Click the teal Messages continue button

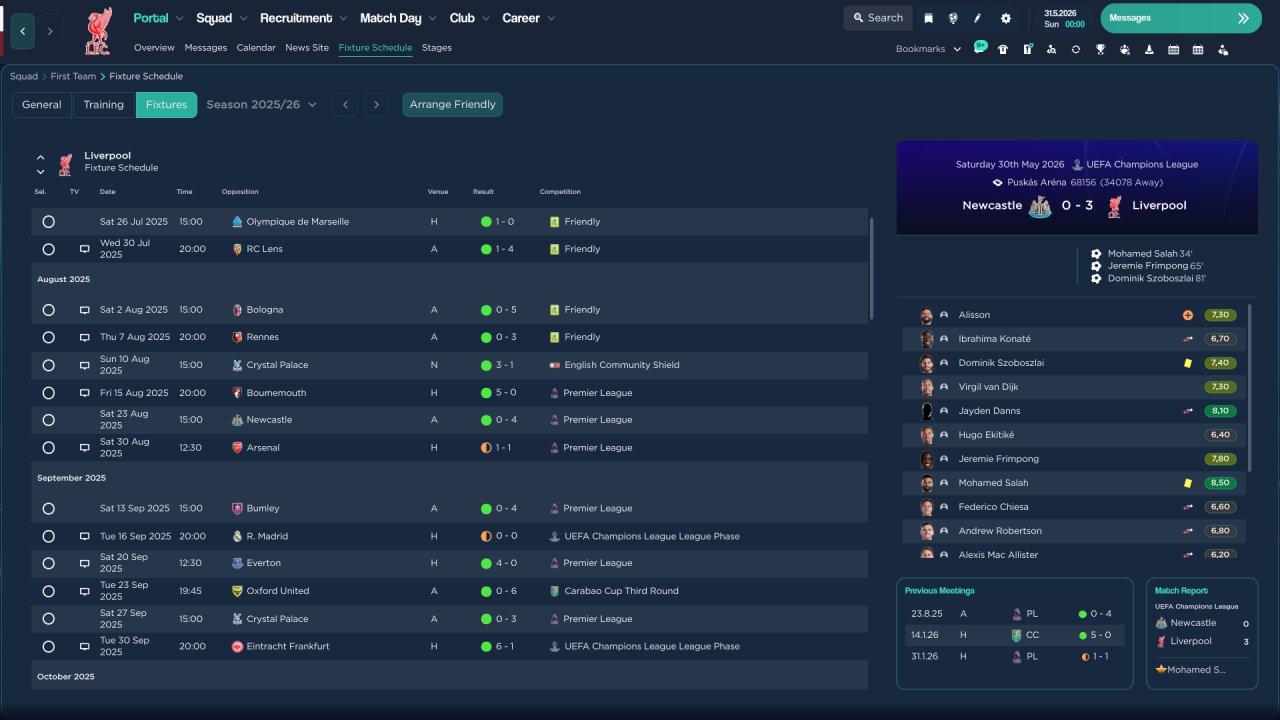[x=1181, y=18]
